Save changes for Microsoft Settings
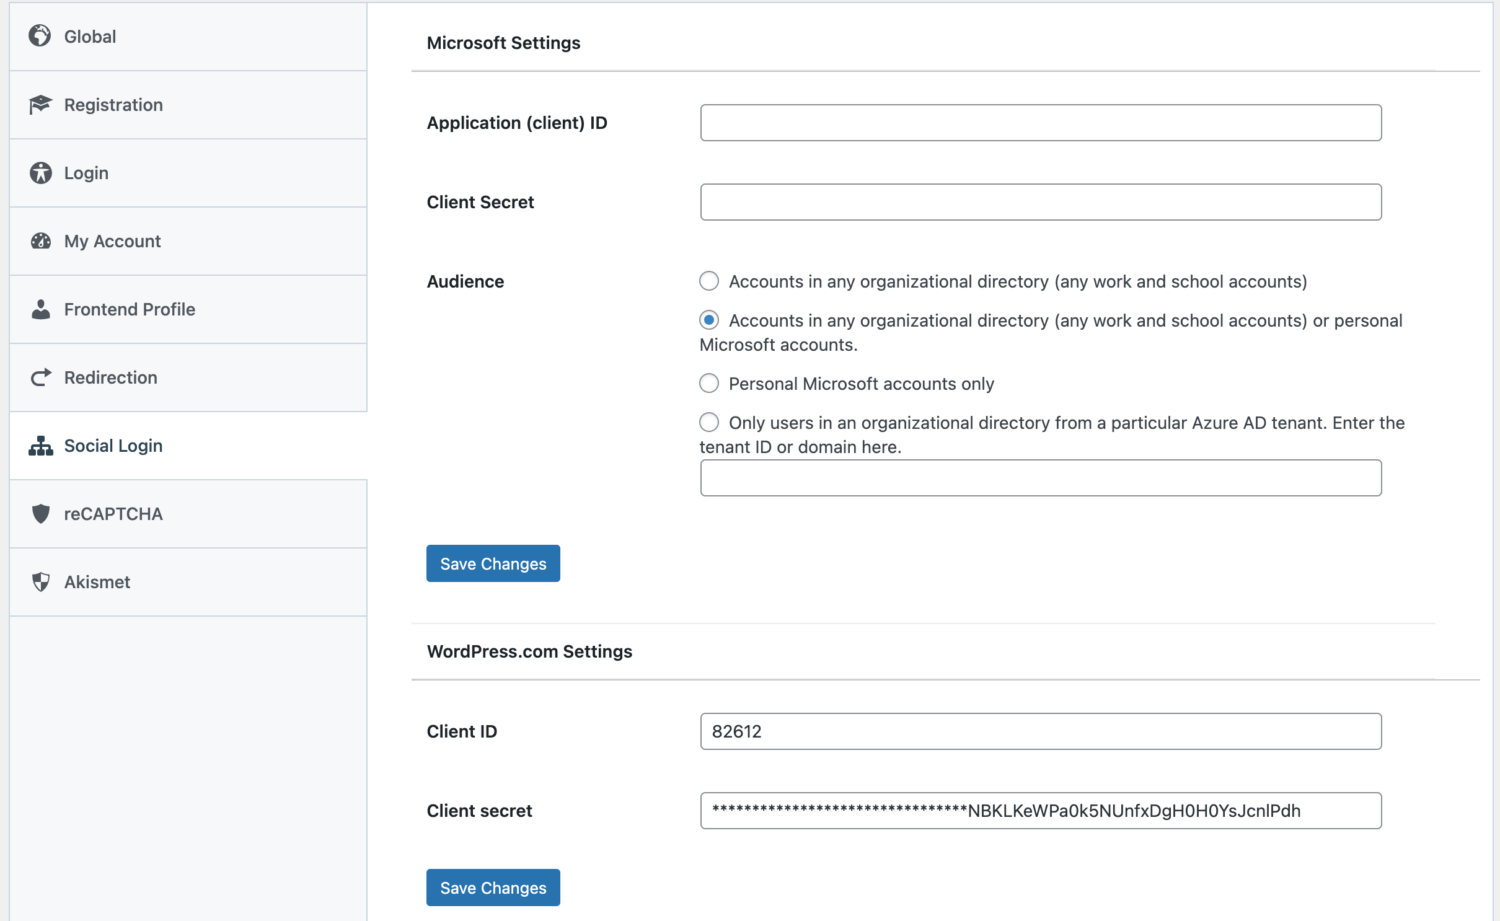This screenshot has height=921, width=1500. [x=493, y=563]
